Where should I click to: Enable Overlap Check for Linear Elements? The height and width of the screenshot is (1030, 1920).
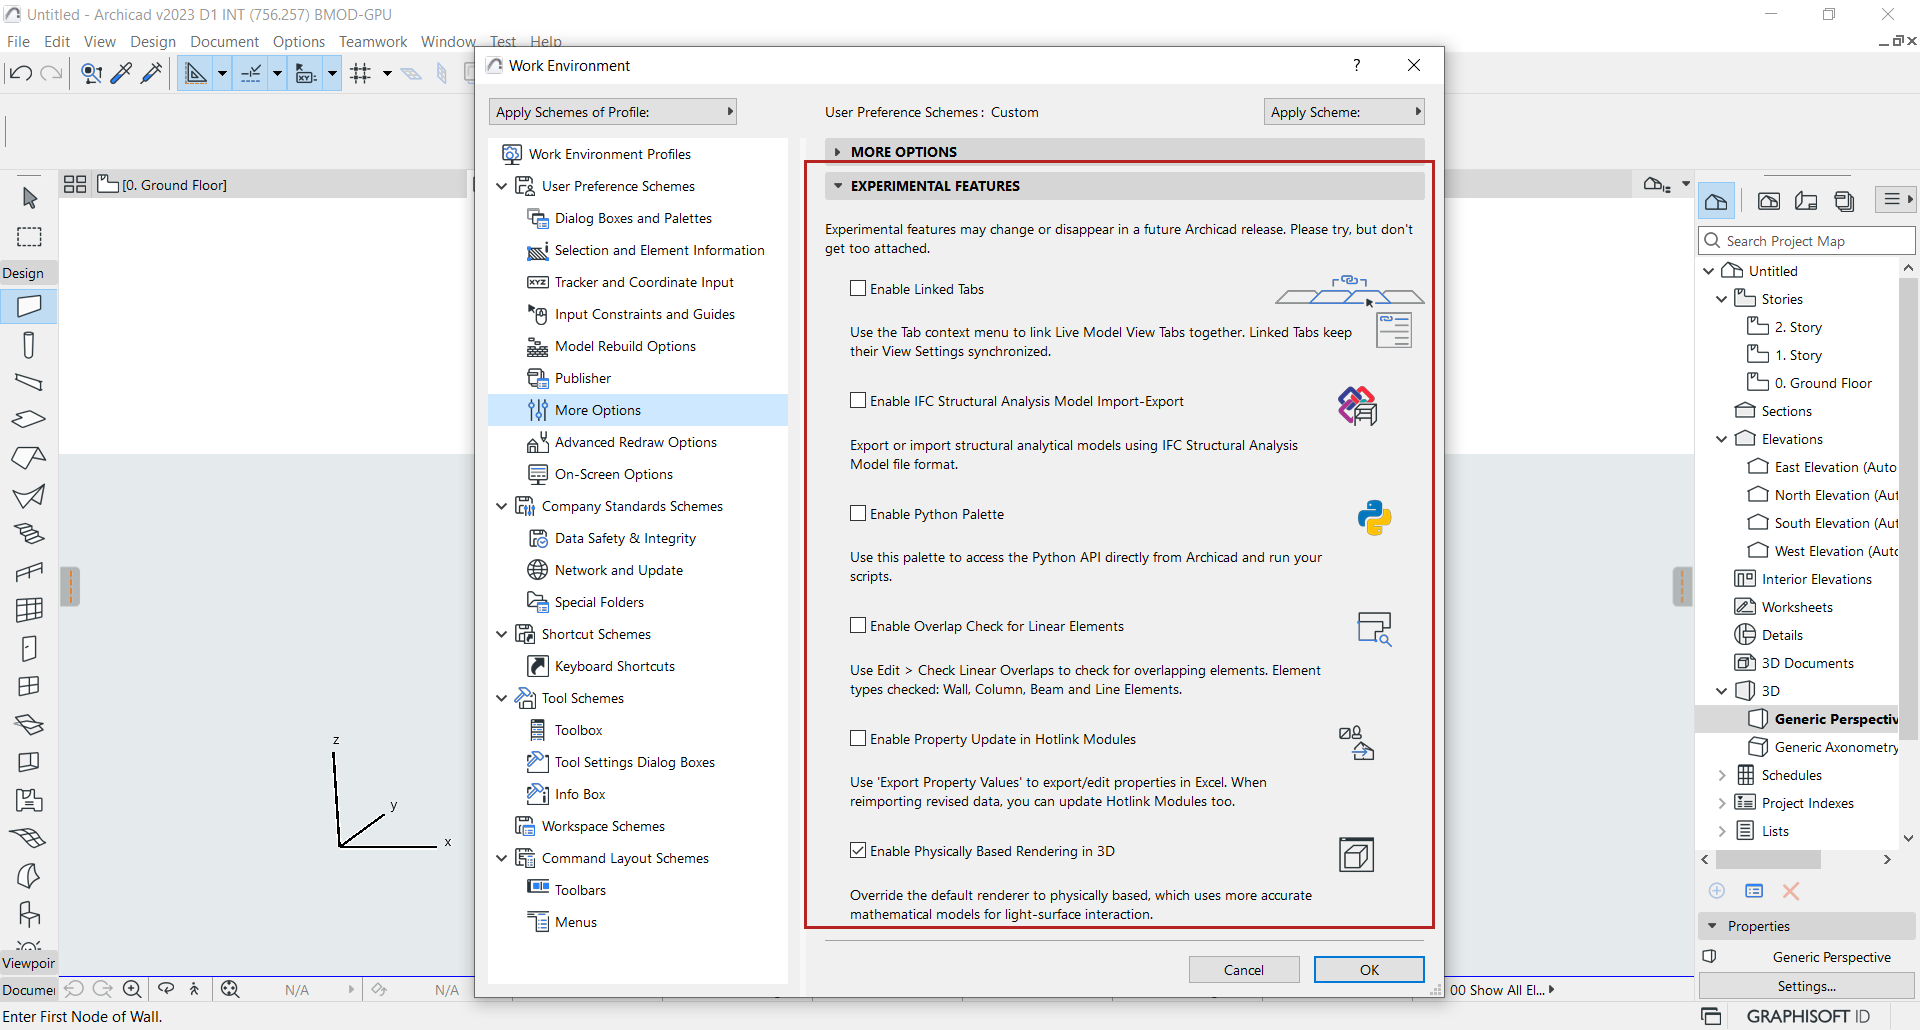(x=858, y=626)
